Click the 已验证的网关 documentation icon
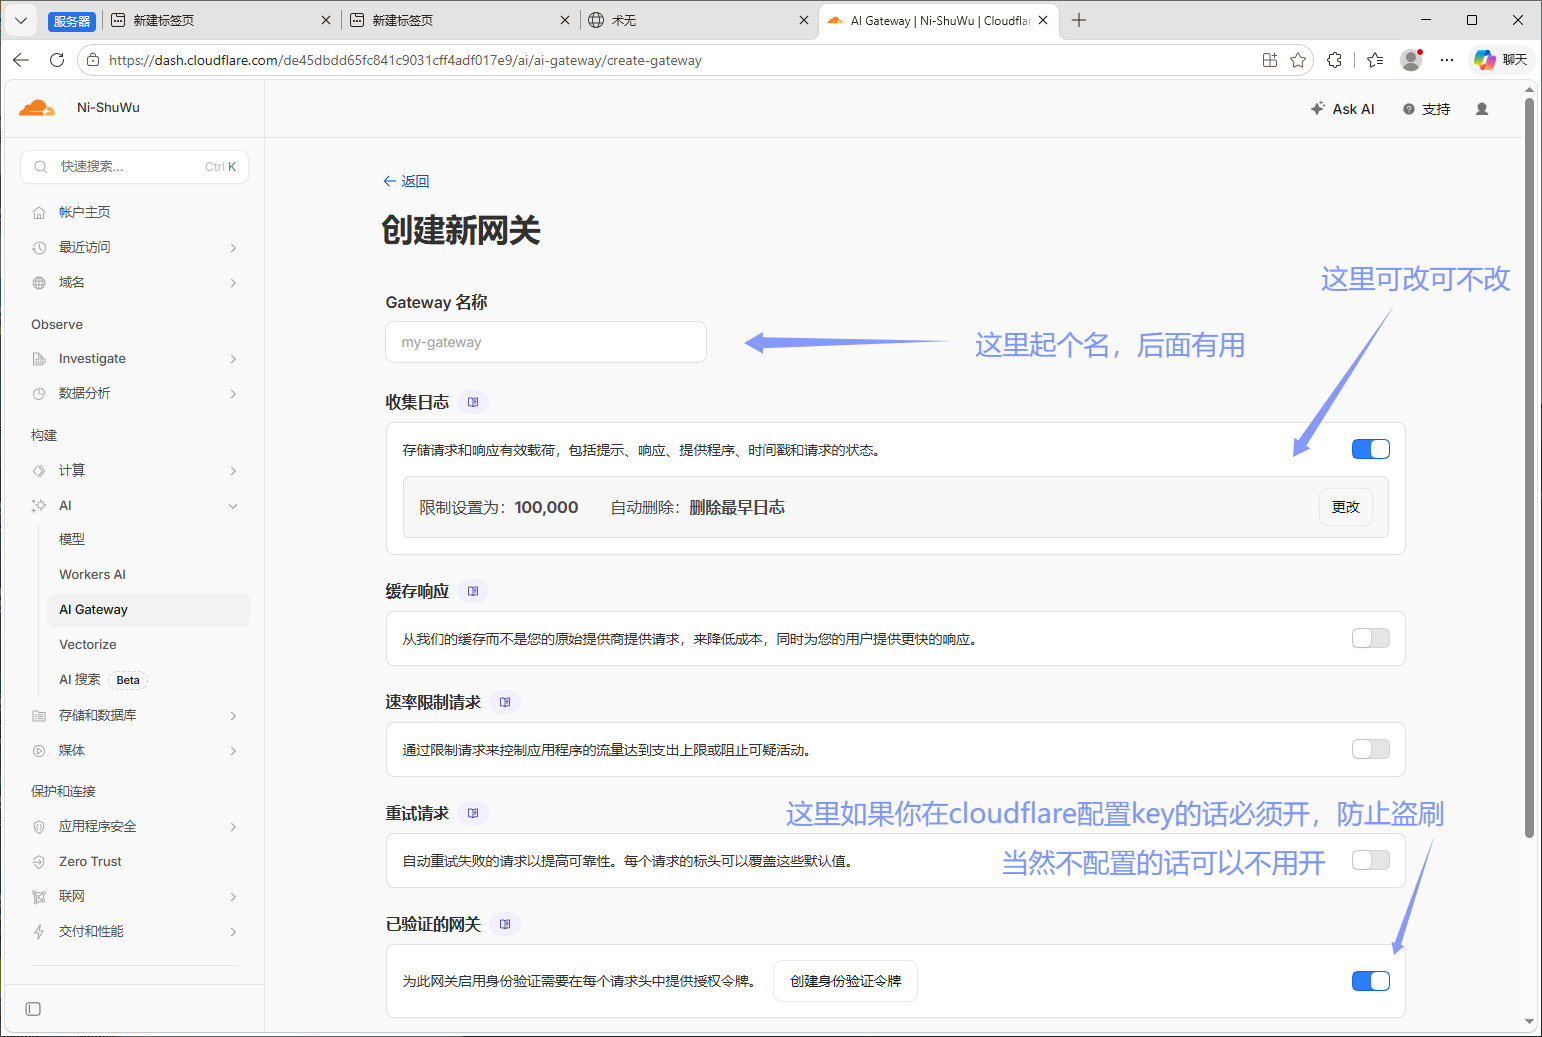Image resolution: width=1542 pixels, height=1037 pixels. pos(505,924)
